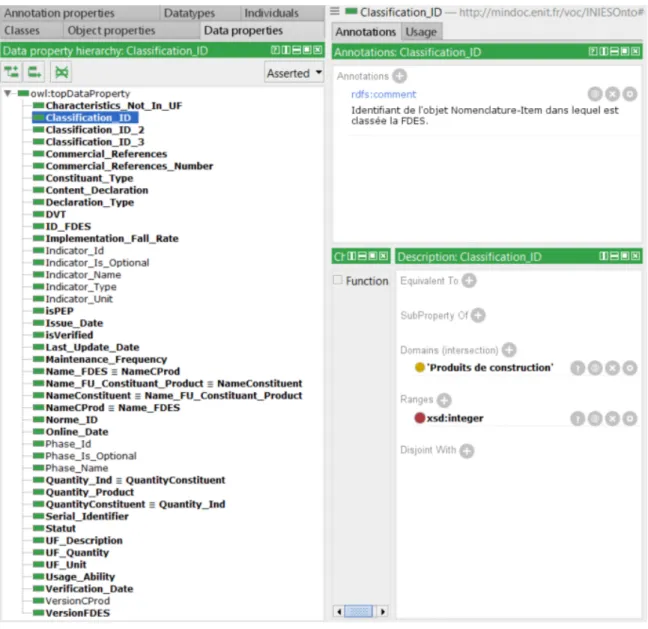Edit the 'Produits de construction' domain
Screen dimensions: 648x629
click(630, 368)
